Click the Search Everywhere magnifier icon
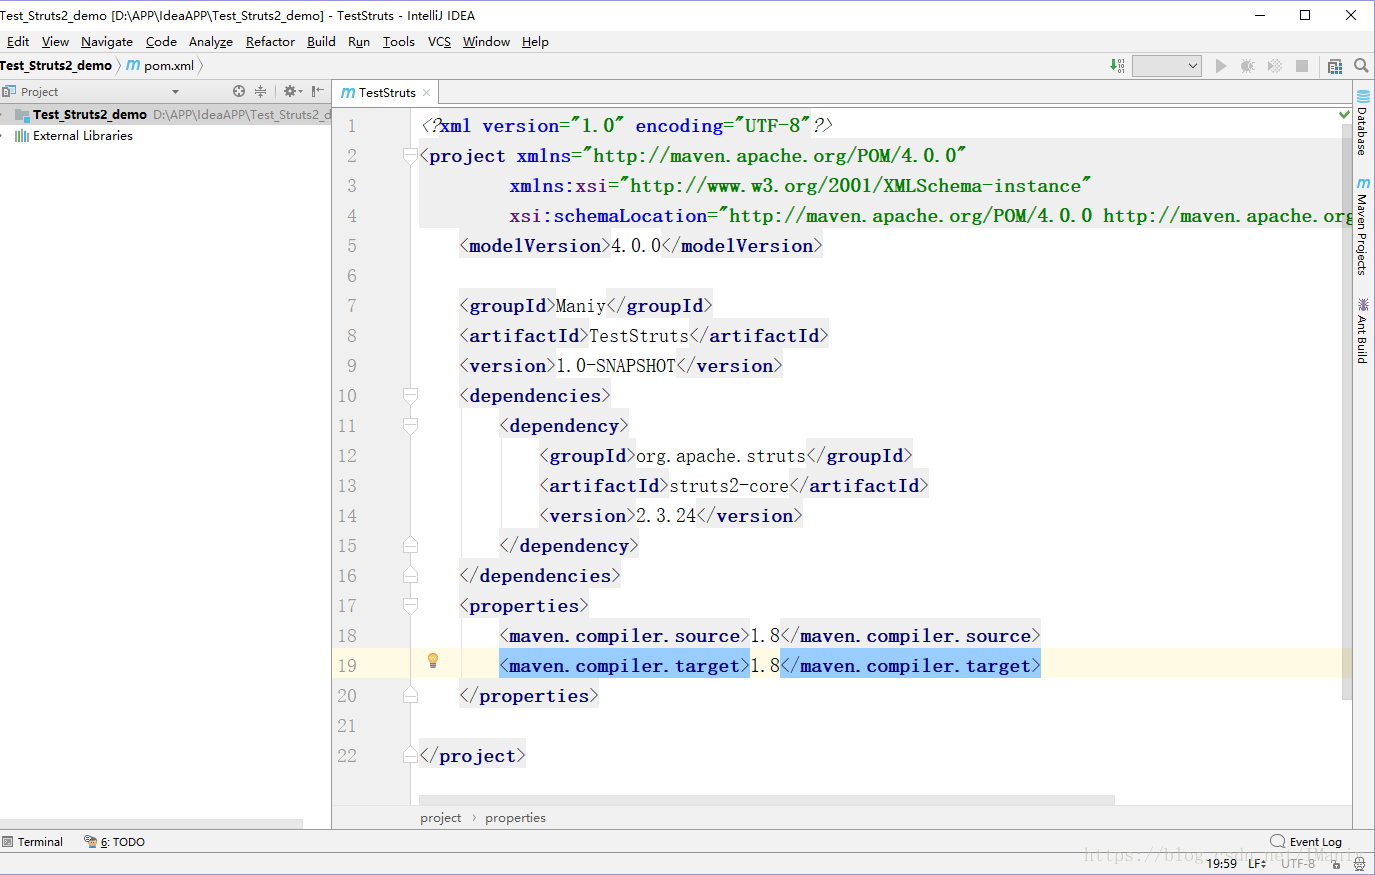The width and height of the screenshot is (1375, 875). (x=1361, y=66)
